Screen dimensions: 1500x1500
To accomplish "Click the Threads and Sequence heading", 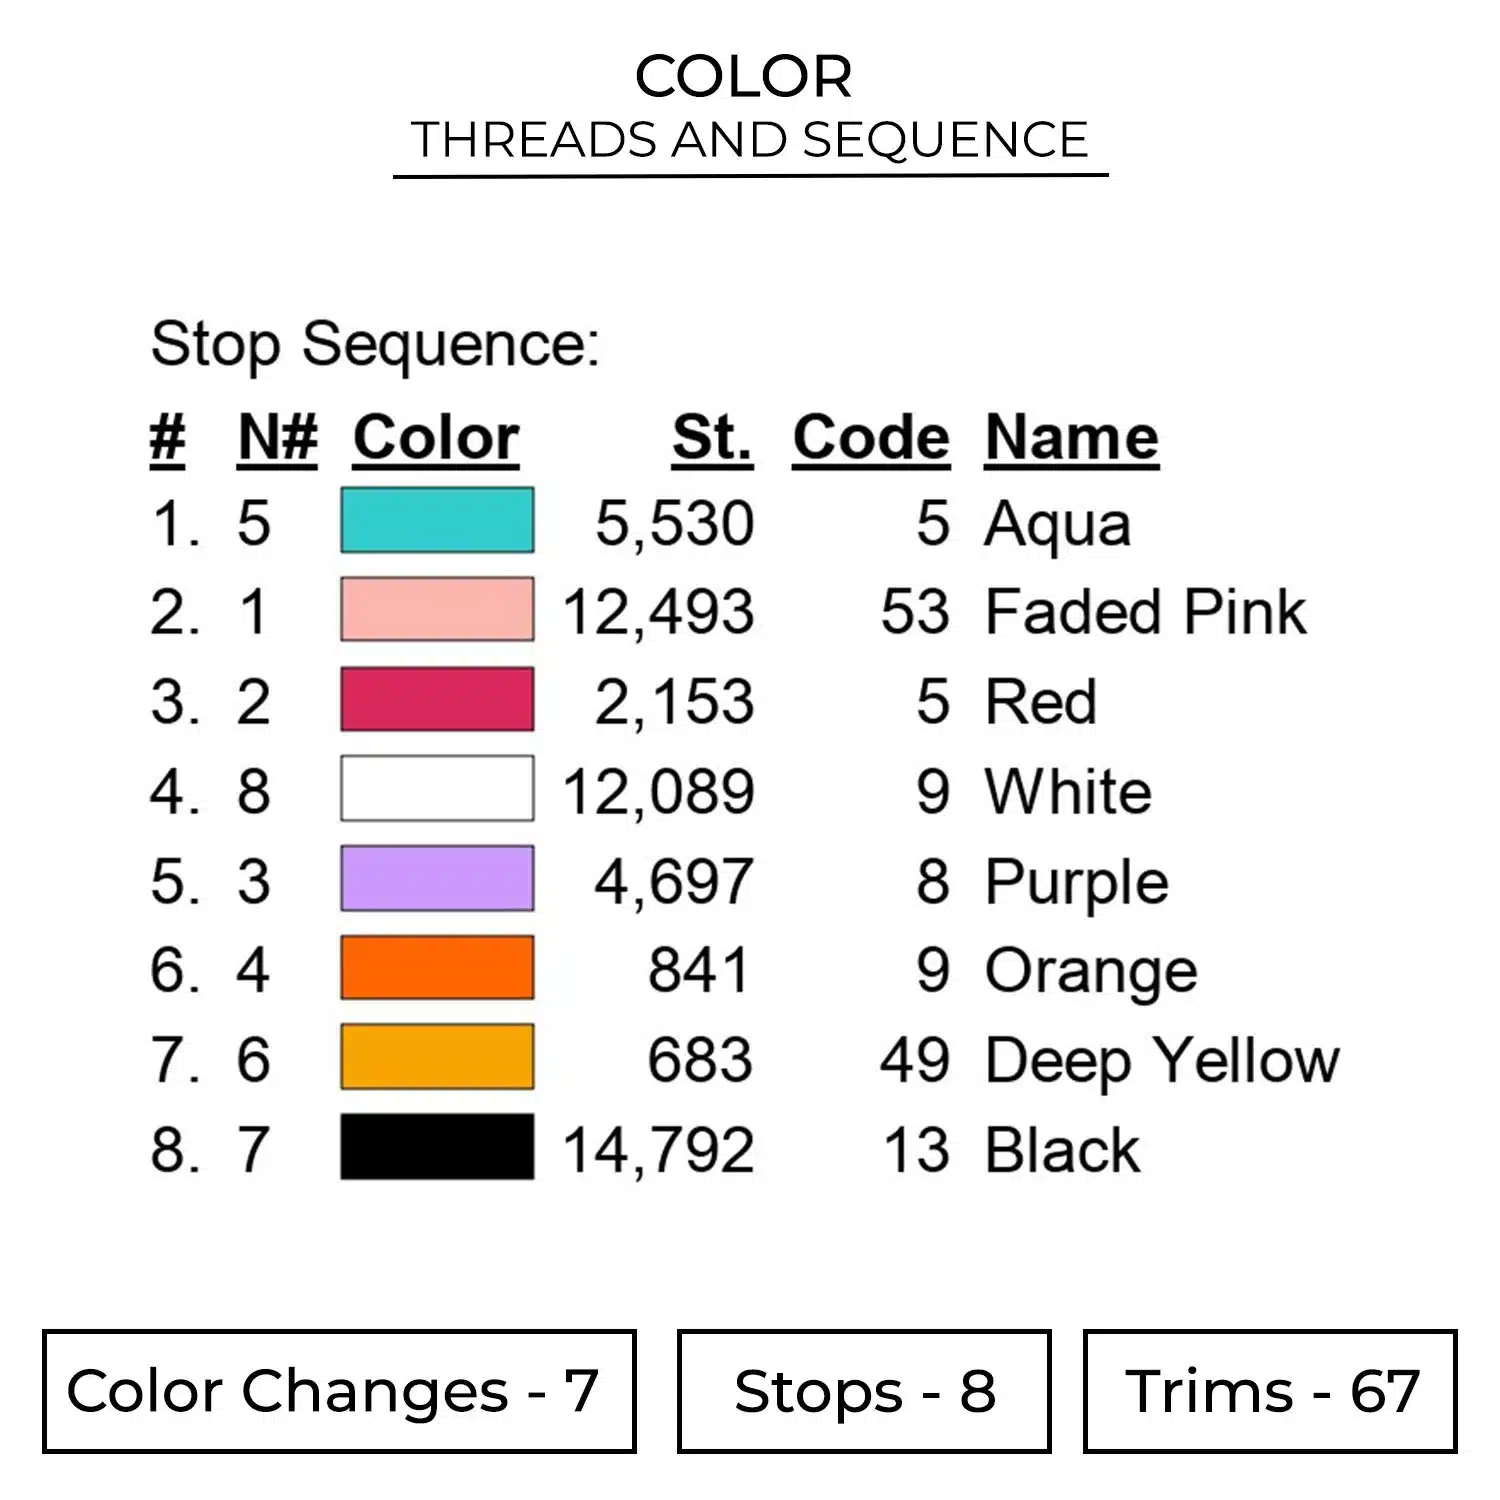I will click(x=750, y=140).
